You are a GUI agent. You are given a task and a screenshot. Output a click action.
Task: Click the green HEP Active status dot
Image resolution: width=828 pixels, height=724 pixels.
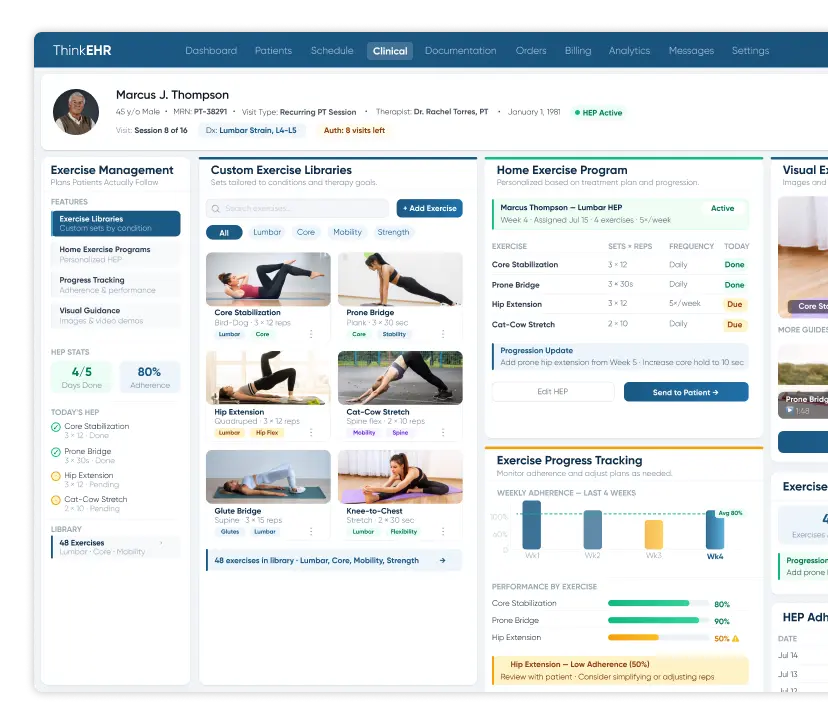(577, 112)
